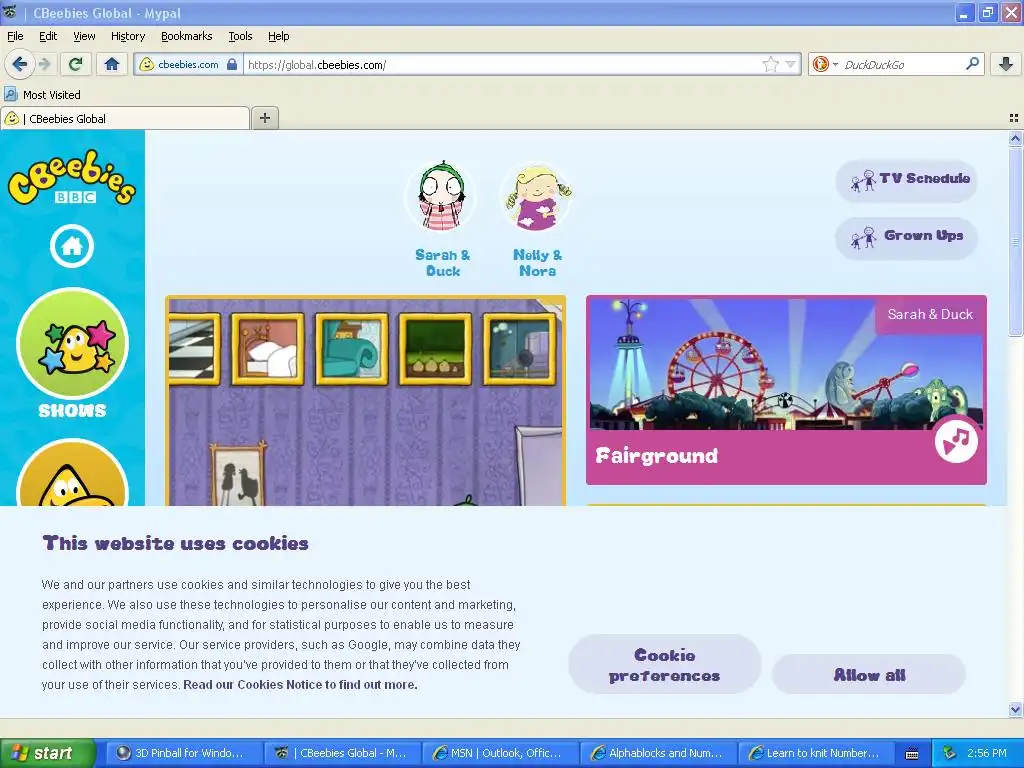Select the Nelly & Nora character
The image size is (1024, 768).
537,219
